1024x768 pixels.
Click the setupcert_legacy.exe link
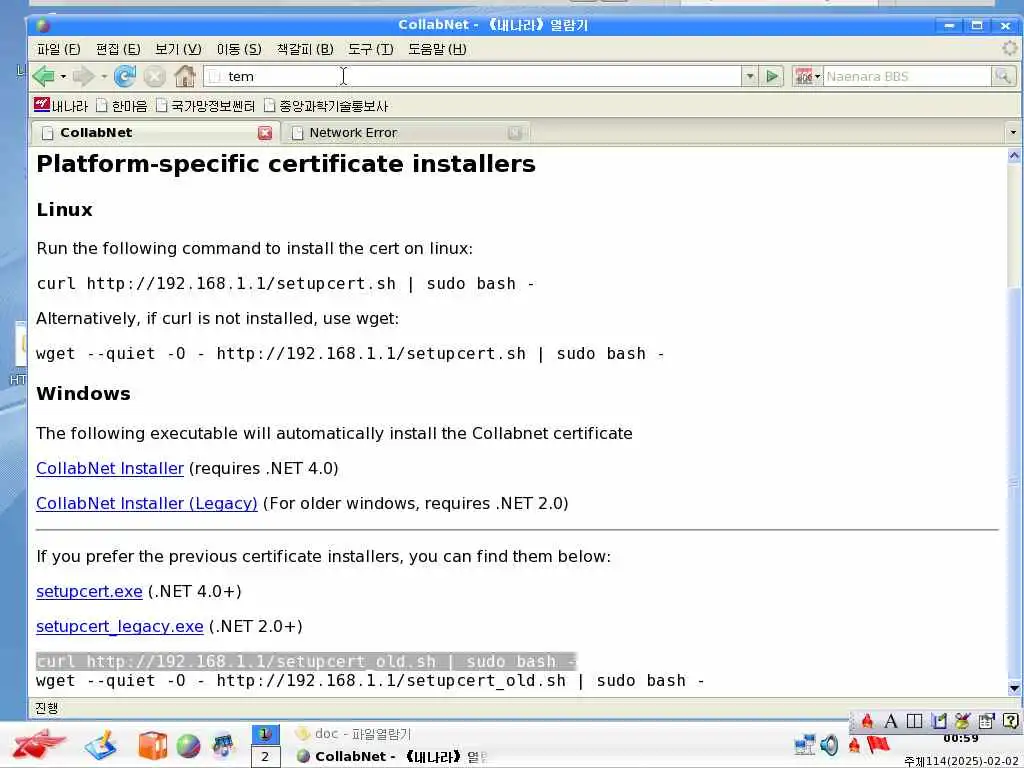coord(120,626)
